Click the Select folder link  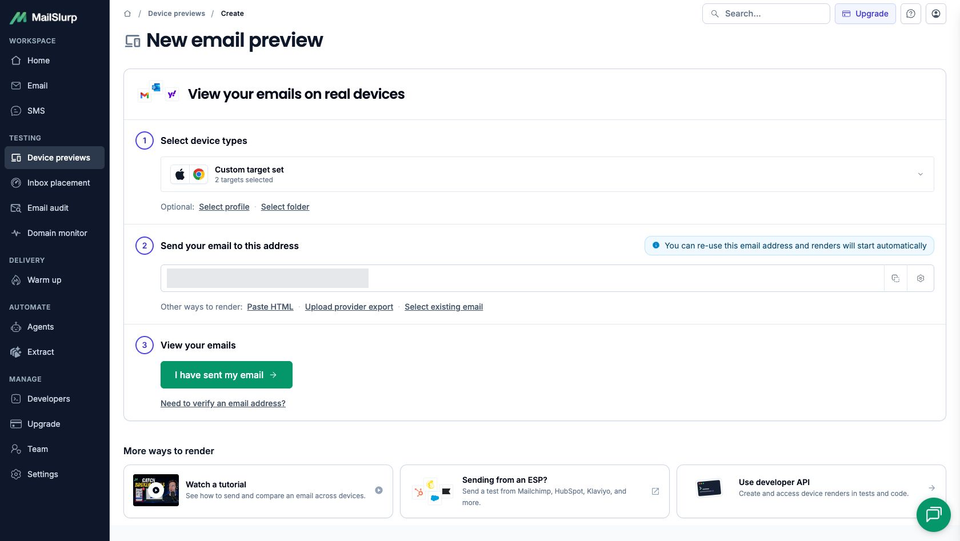point(285,207)
